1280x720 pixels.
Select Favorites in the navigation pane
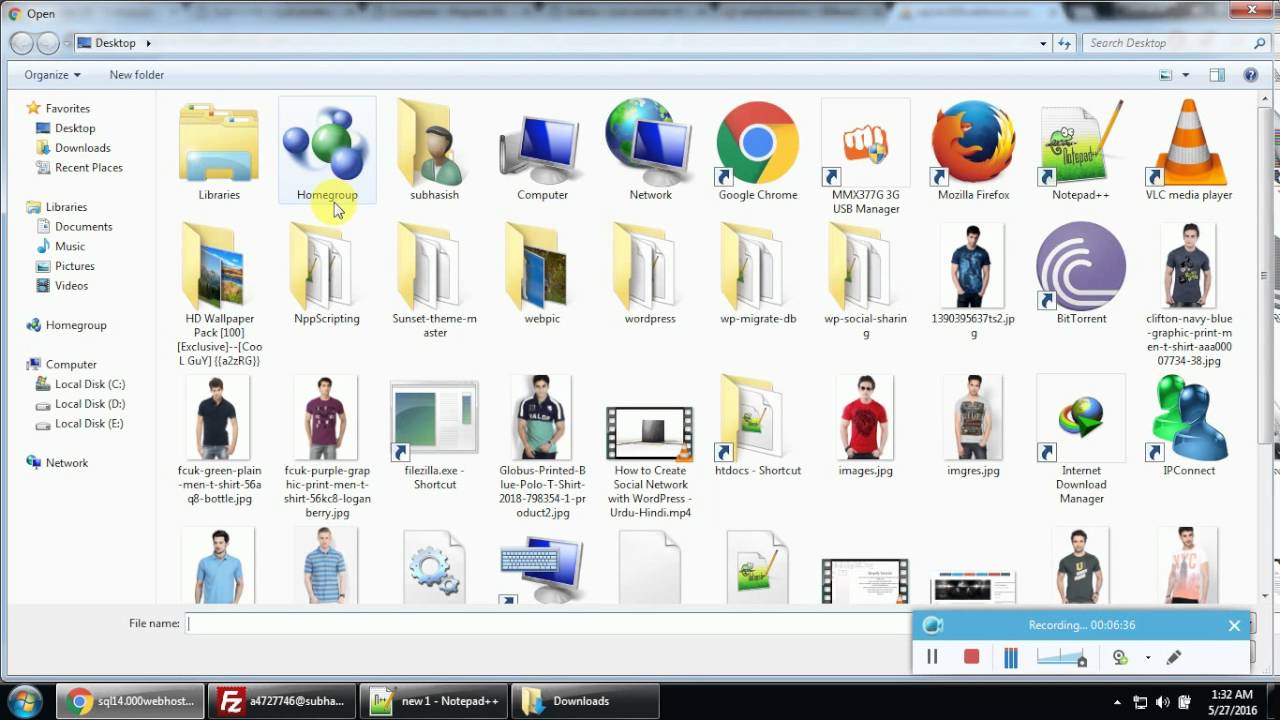pos(67,108)
